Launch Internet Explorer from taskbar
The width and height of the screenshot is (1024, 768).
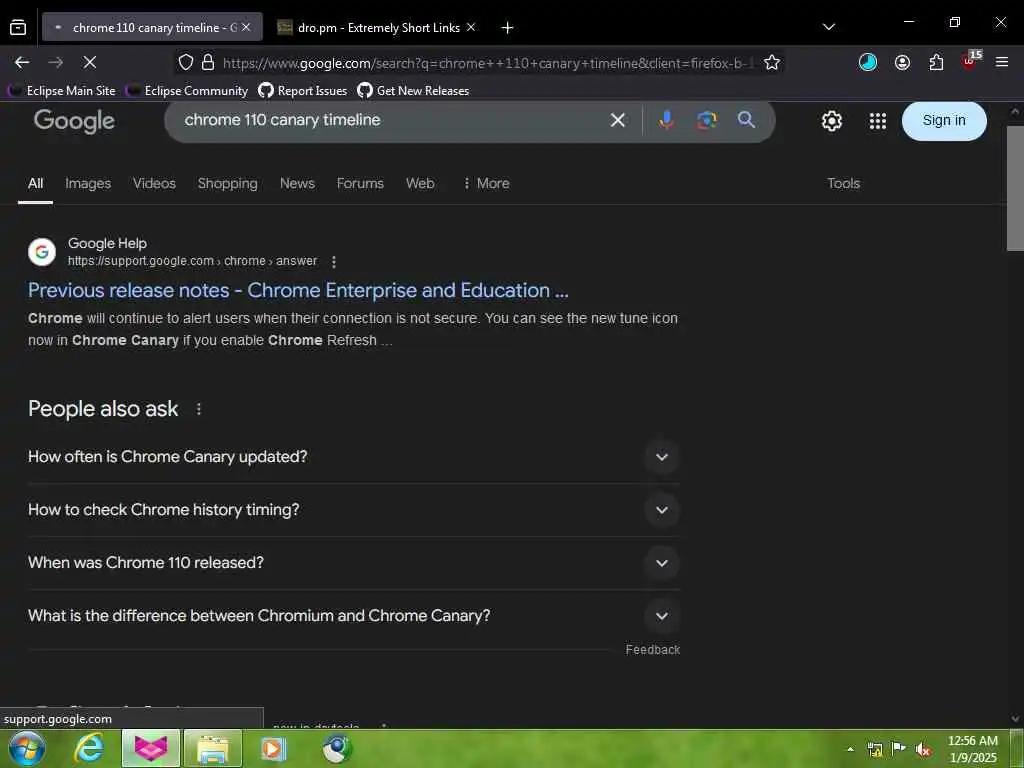point(88,748)
